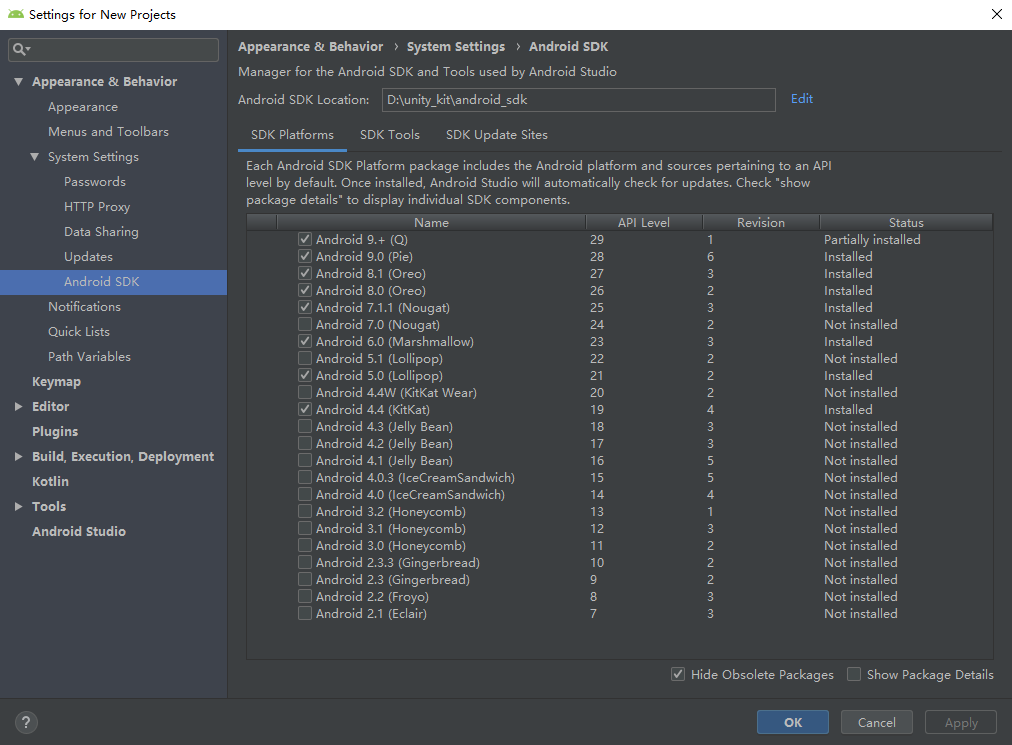
Task: Open Plugins settings
Action: pos(55,432)
